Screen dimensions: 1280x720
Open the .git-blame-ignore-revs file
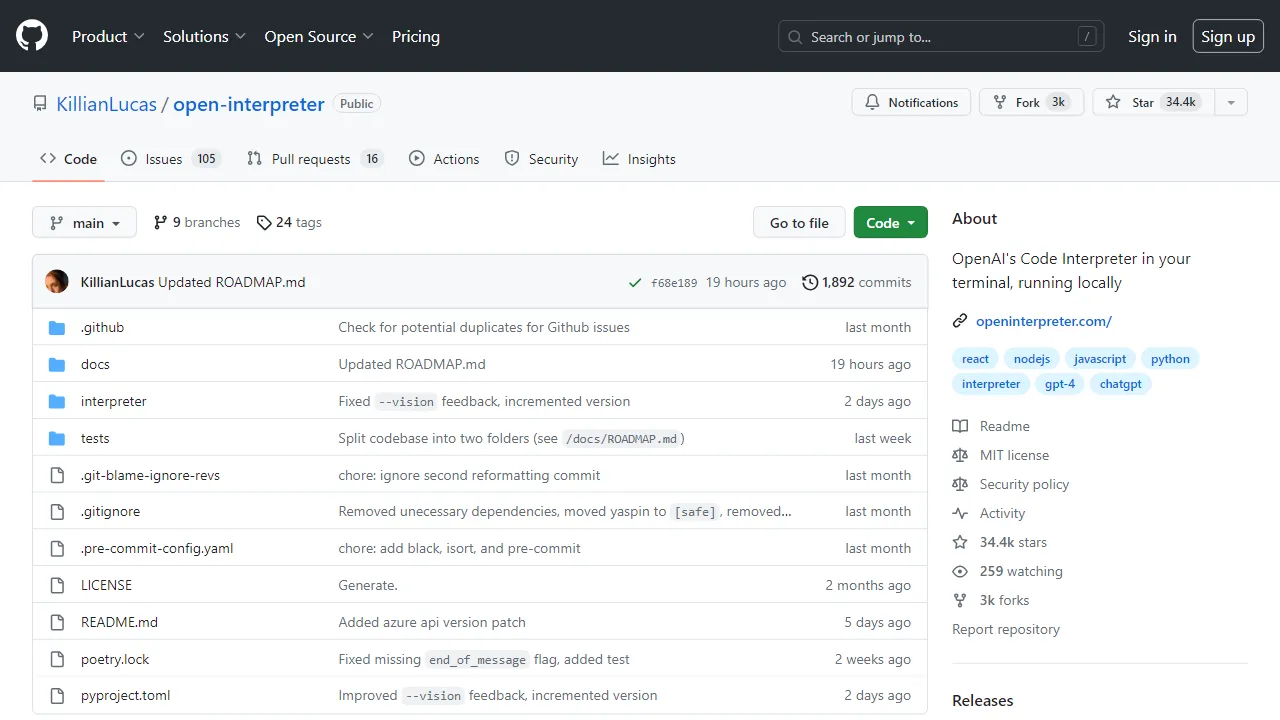coord(150,475)
